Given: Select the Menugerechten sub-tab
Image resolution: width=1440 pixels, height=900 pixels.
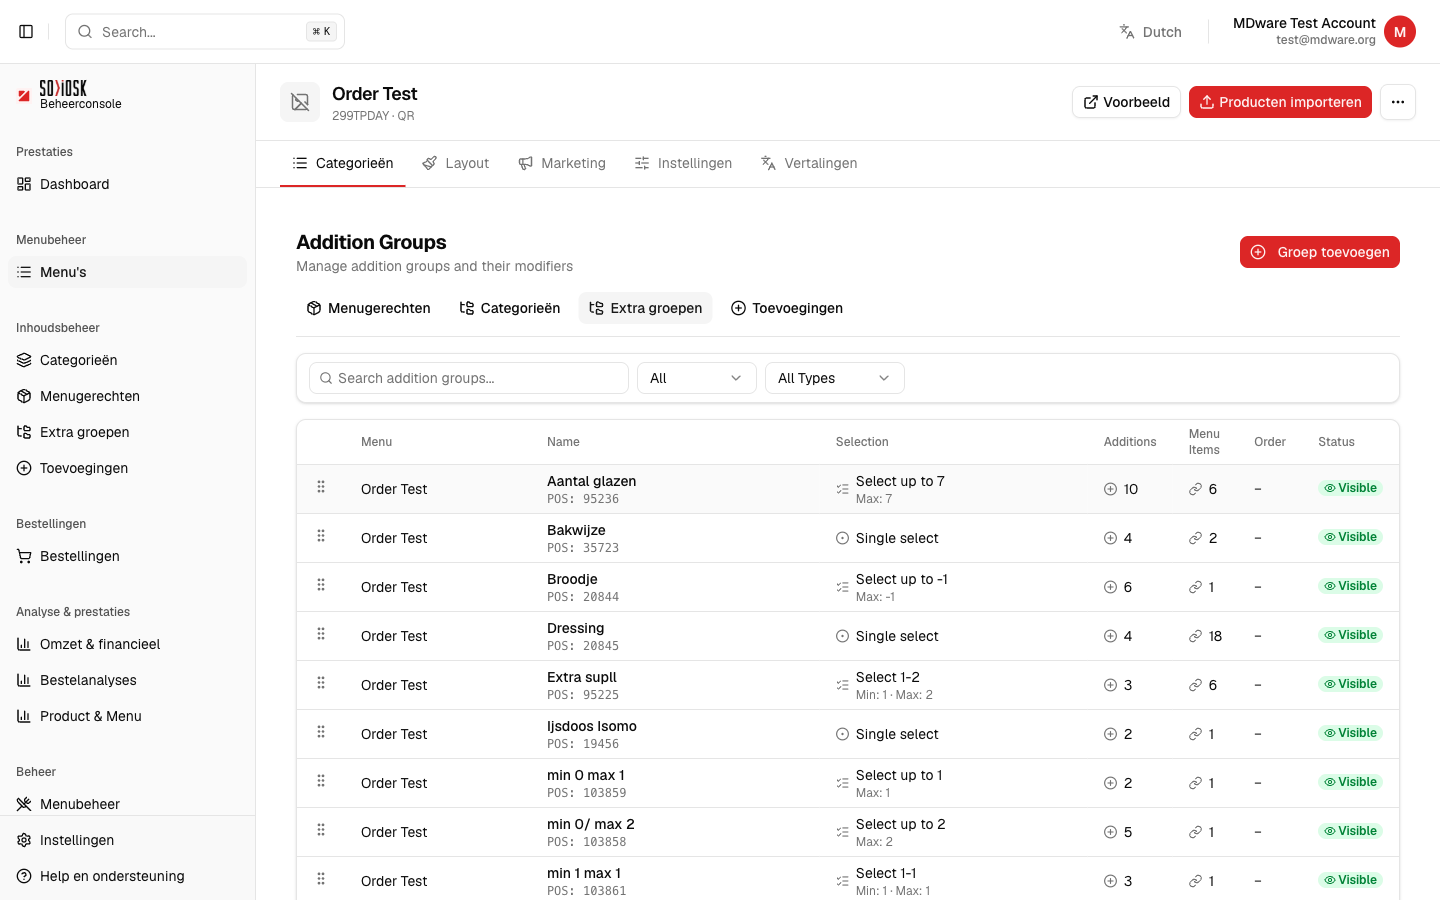Looking at the screenshot, I should click(x=369, y=308).
